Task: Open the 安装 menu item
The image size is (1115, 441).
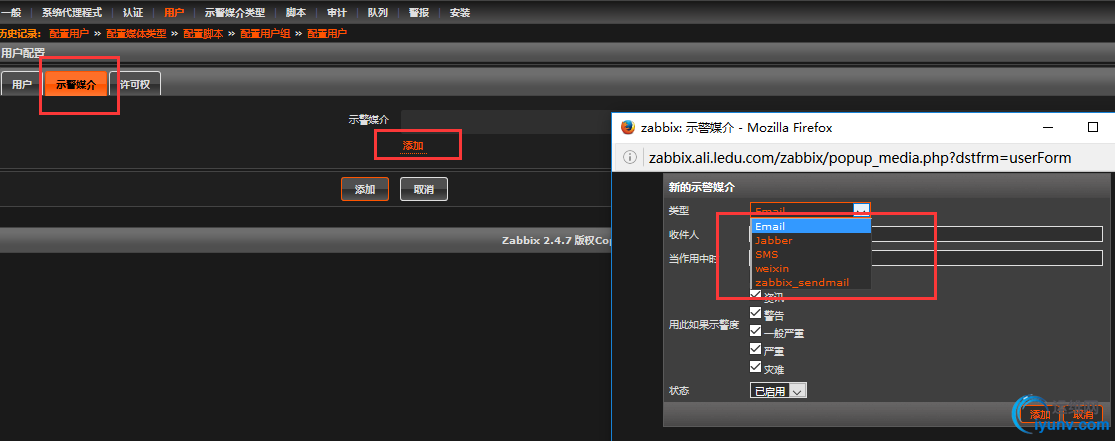Action: pos(460,13)
